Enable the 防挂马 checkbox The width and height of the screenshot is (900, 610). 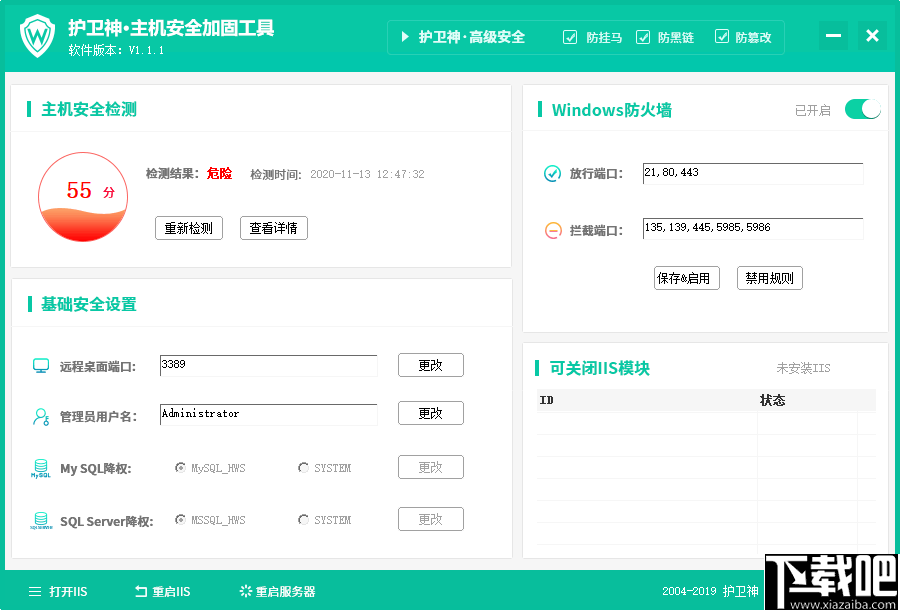pos(570,37)
